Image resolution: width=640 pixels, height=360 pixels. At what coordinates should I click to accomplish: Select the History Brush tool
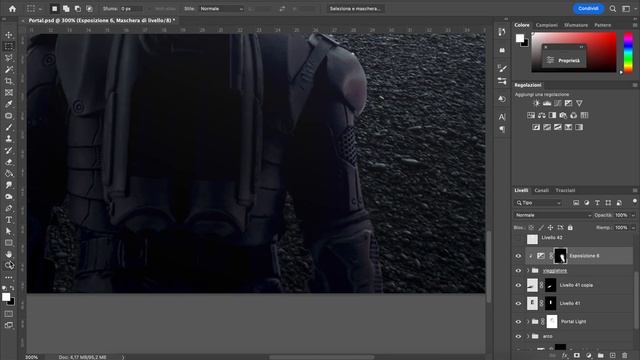[x=9, y=151]
